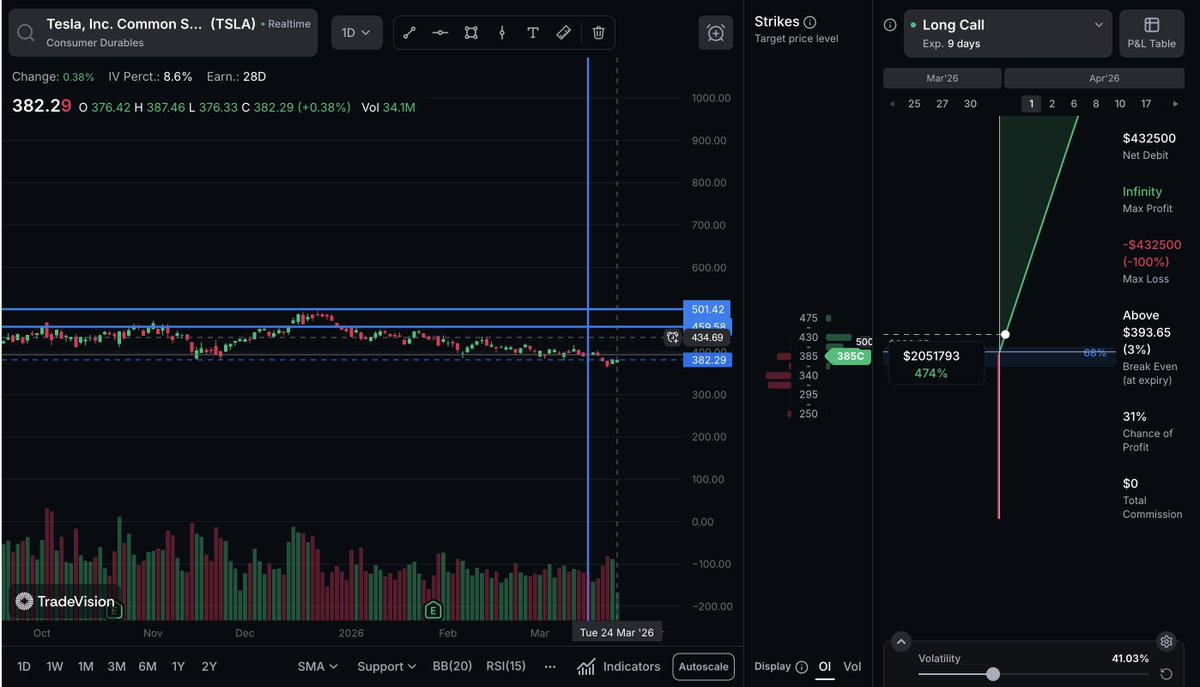This screenshot has height=687, width=1200.
Task: Click the breakeven point on payoff line
Action: coord(1005,334)
